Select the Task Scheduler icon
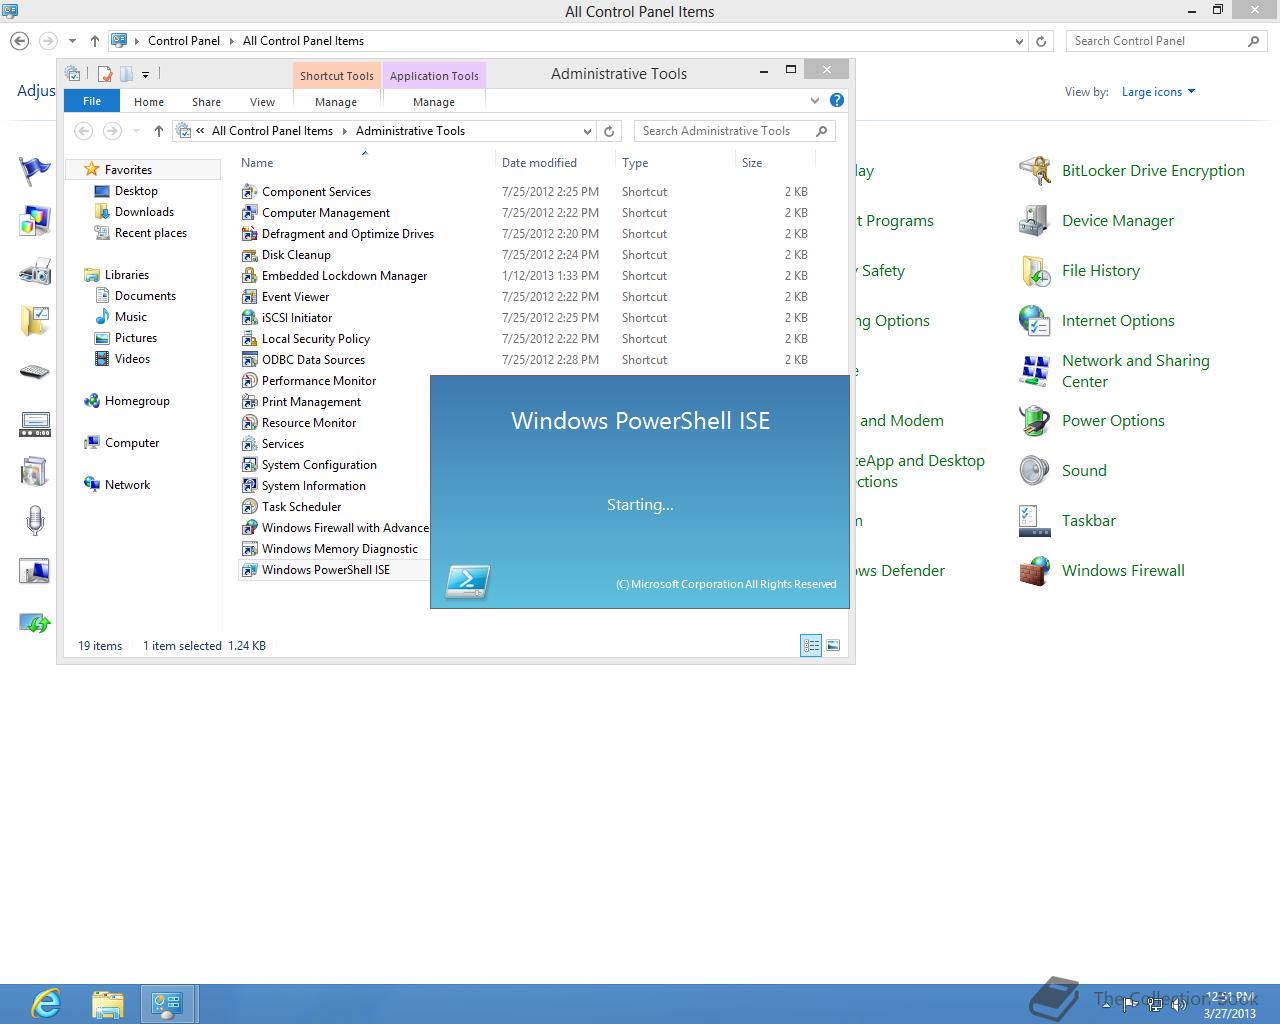Viewport: 1280px width, 1024px height. coord(249,506)
